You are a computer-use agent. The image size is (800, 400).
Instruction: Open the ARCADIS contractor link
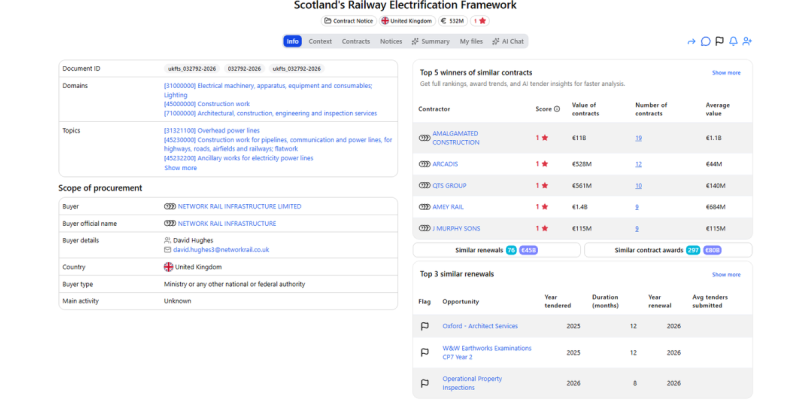click(445, 164)
